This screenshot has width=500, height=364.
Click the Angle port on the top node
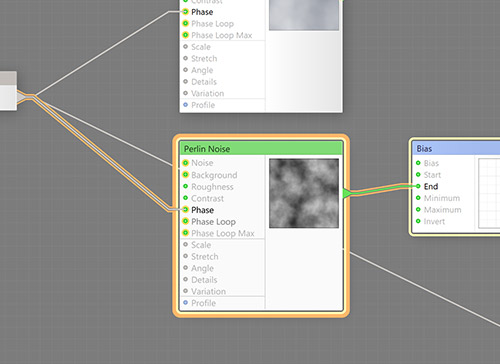click(186, 70)
